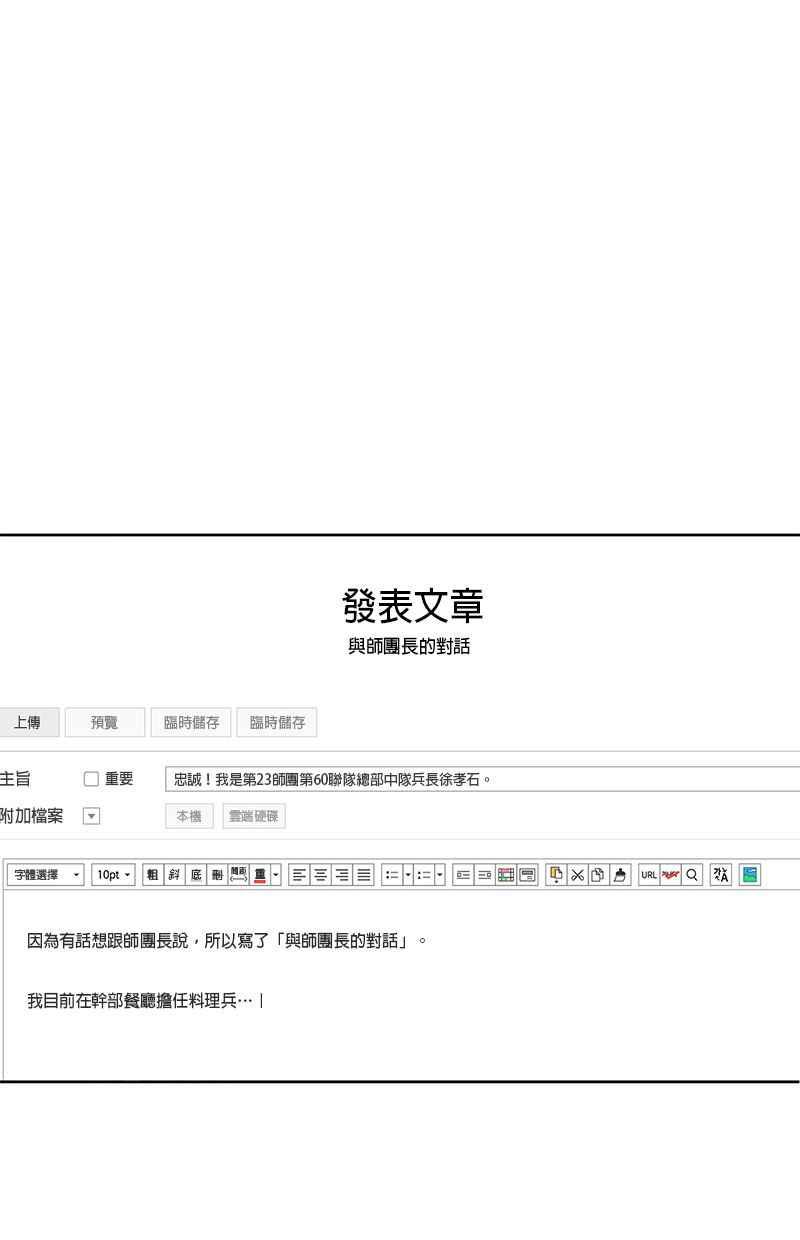Click the 與師團長的對話 subtitle
Image resolution: width=800 pixels, height=1240 pixels.
(x=409, y=647)
